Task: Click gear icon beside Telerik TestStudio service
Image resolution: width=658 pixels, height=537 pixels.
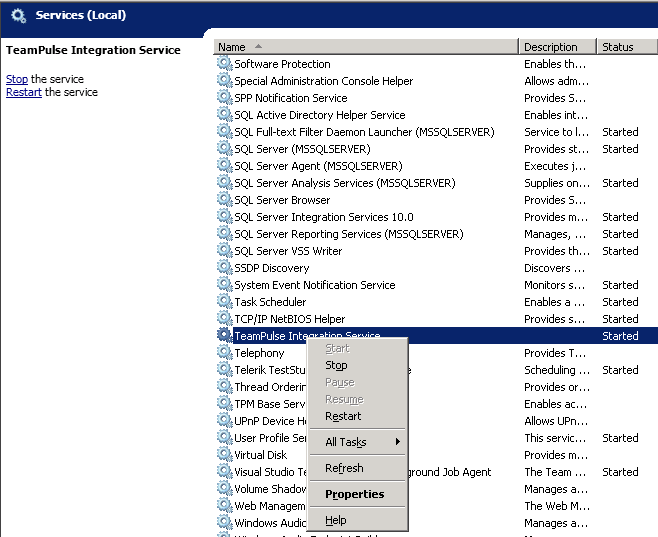Action: tap(225, 369)
